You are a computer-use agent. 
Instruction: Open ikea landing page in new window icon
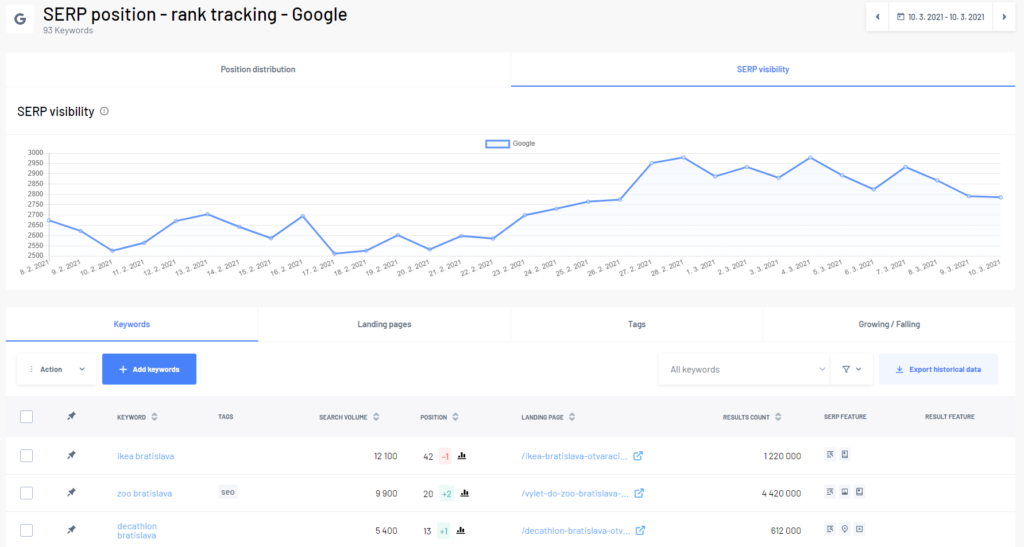coord(638,456)
